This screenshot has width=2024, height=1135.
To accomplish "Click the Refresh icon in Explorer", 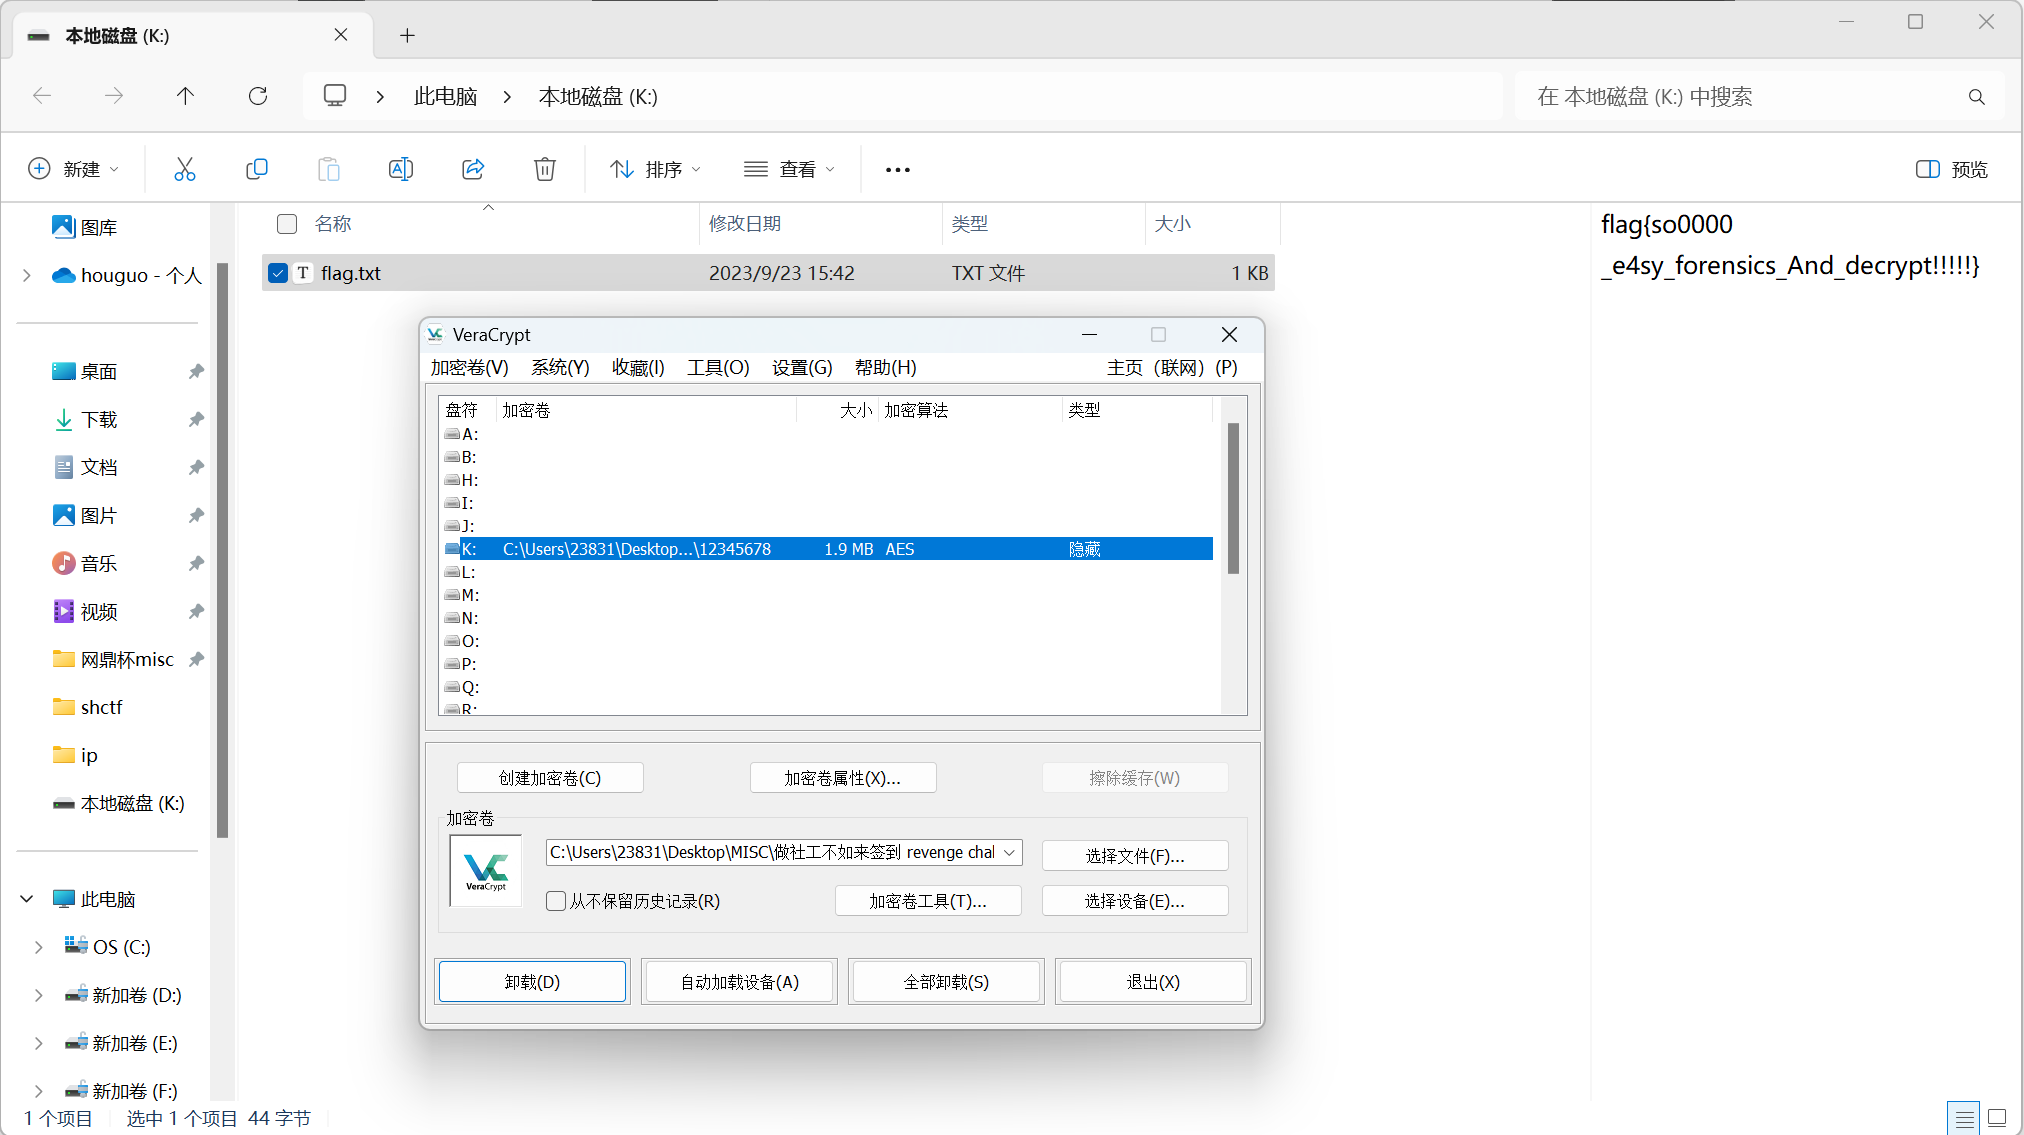I will [x=258, y=96].
